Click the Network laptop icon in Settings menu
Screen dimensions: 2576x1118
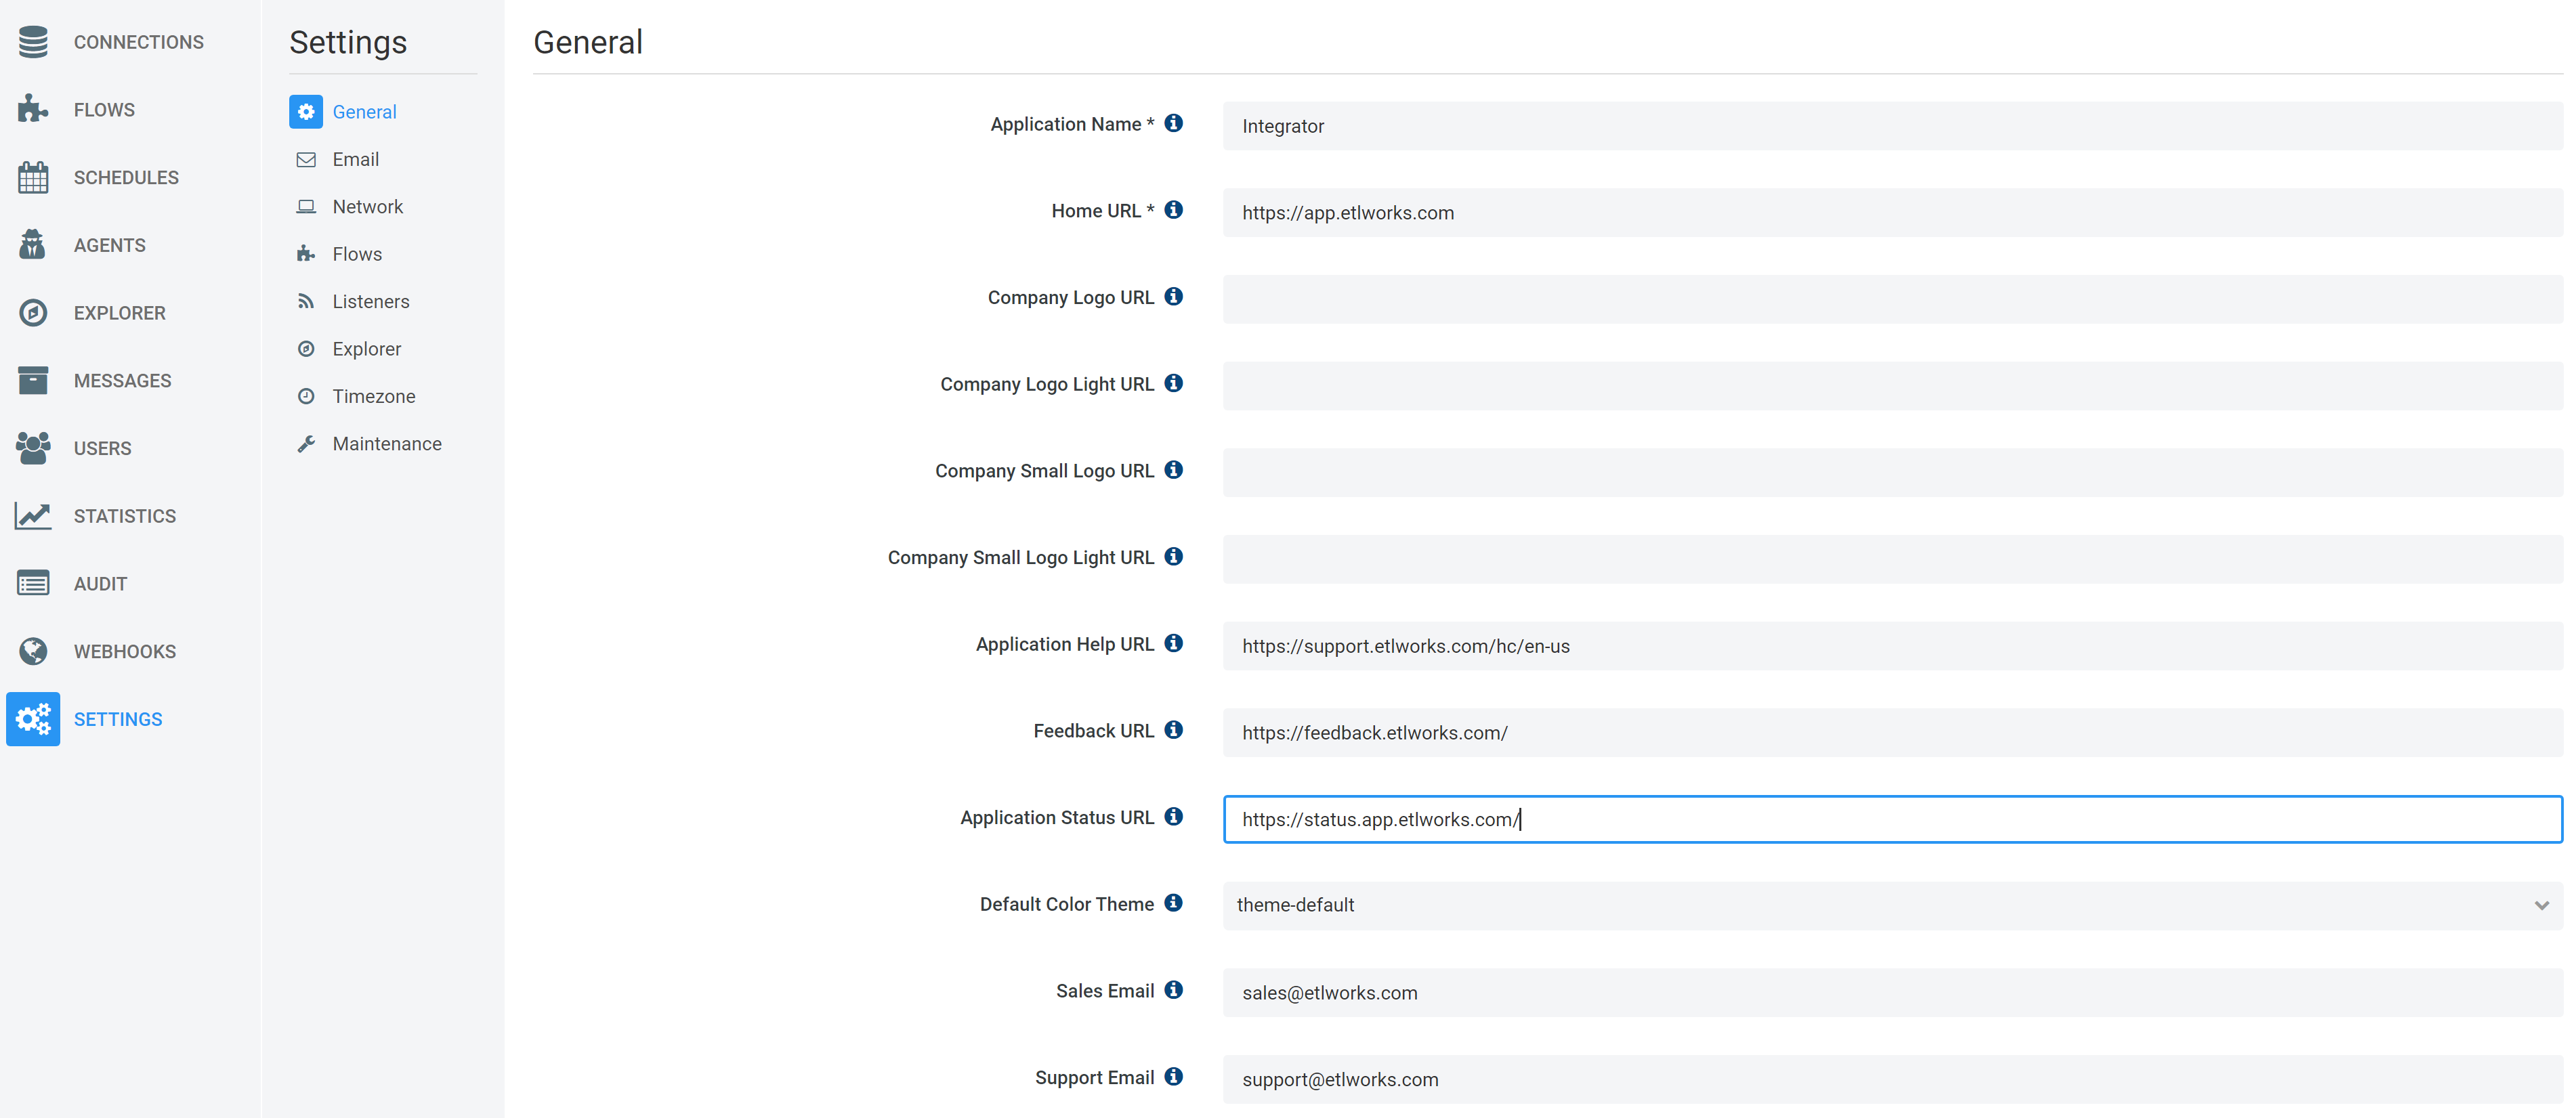[306, 207]
